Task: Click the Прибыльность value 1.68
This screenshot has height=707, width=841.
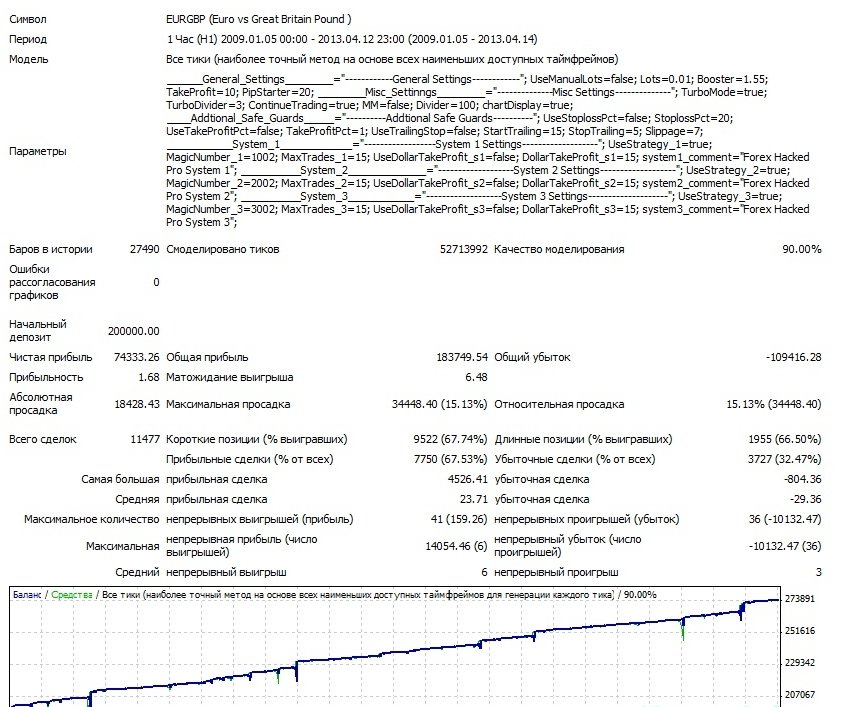Action: pos(149,378)
